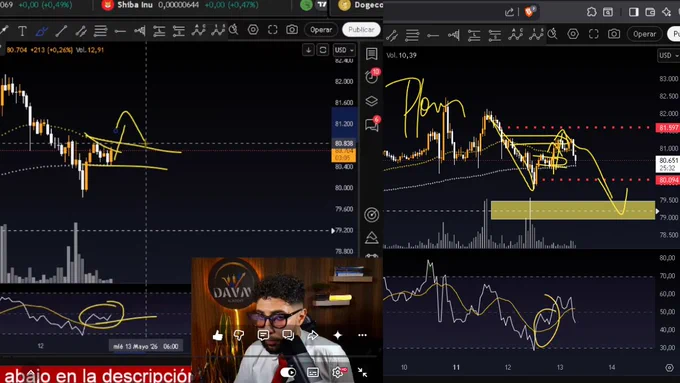Screen dimensions: 680x383
Task: Click the 80.094 red price label
Action: point(667,180)
